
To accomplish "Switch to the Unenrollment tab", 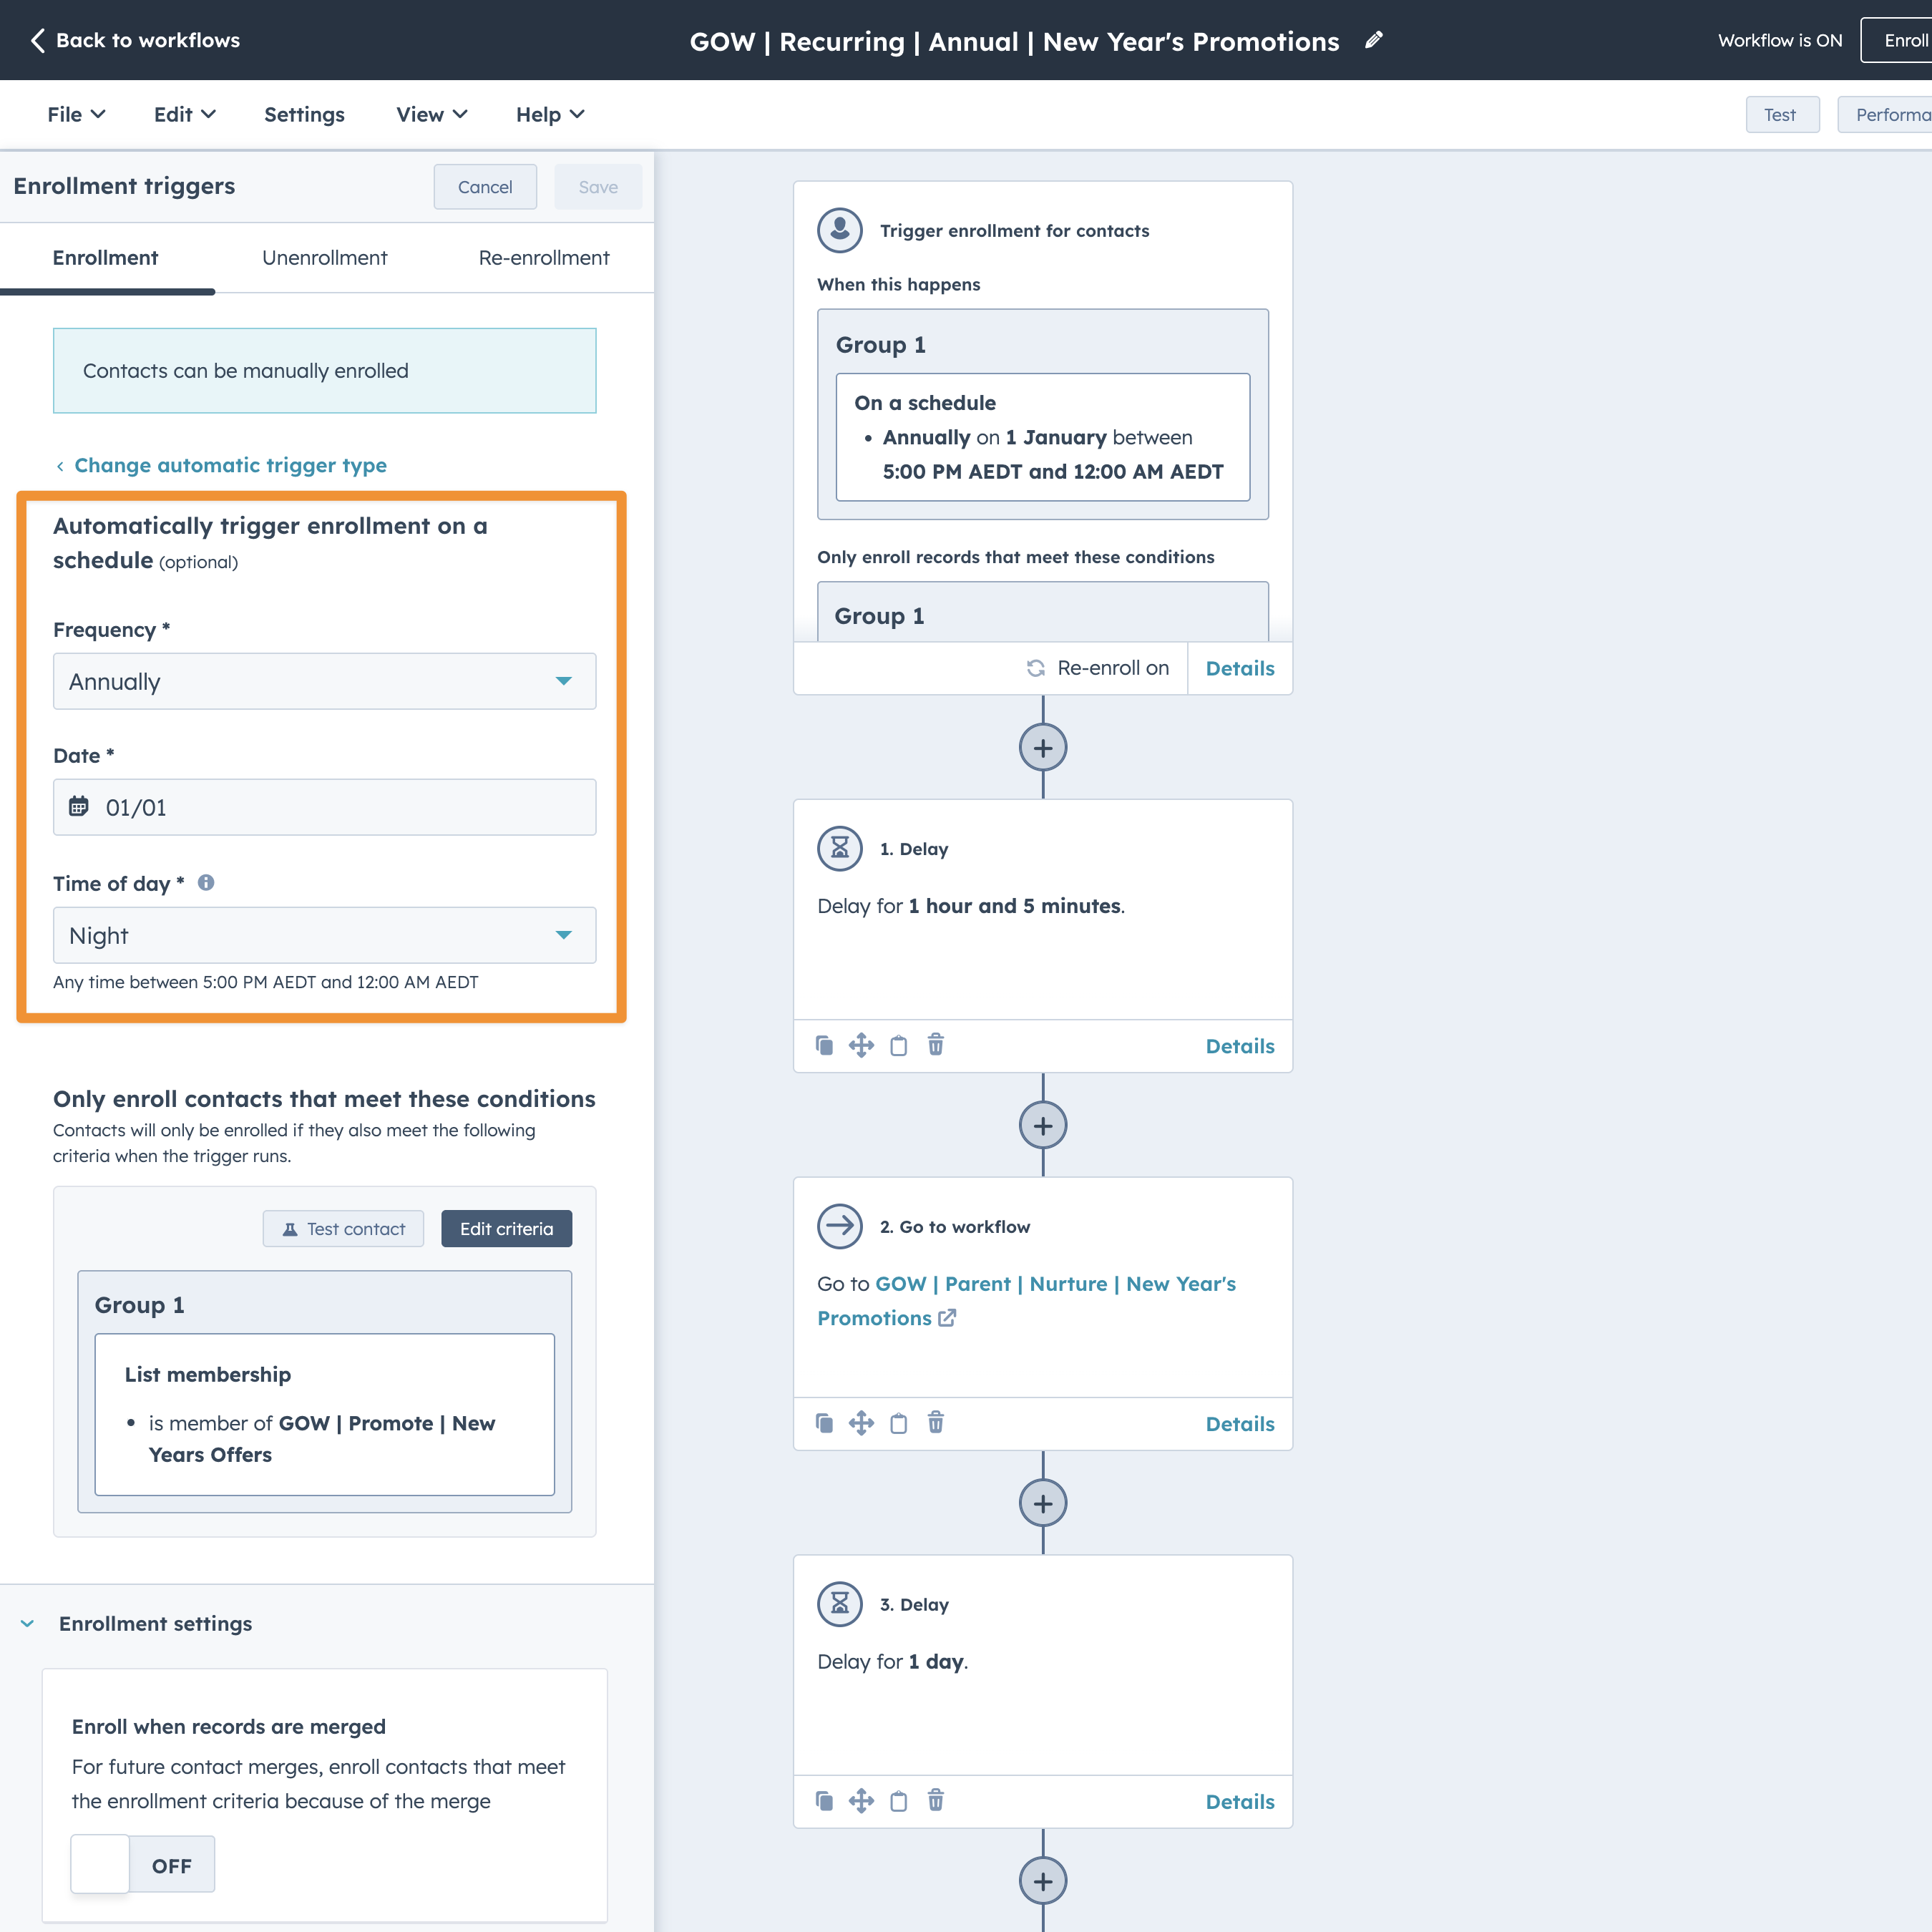I will tap(324, 257).
